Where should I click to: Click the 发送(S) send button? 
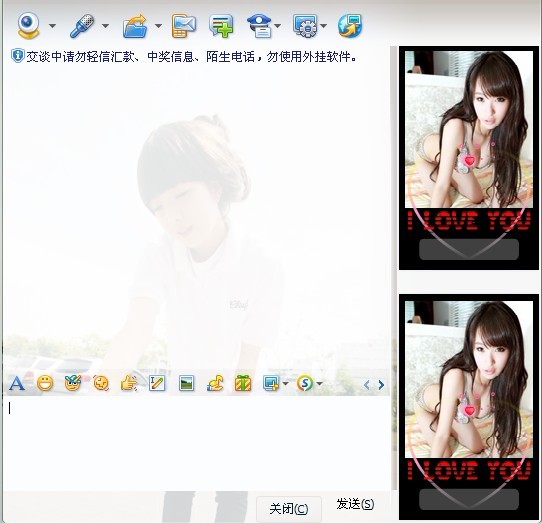pos(355,504)
